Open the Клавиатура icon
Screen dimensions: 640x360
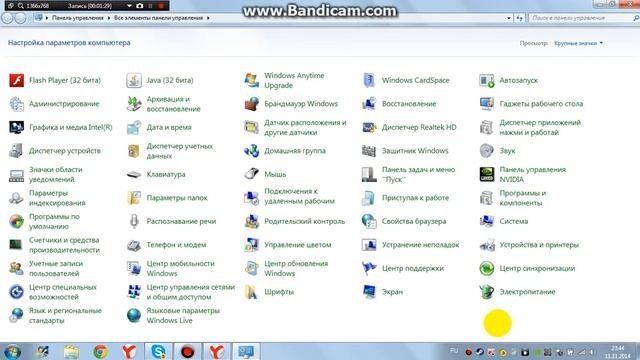coord(134,175)
